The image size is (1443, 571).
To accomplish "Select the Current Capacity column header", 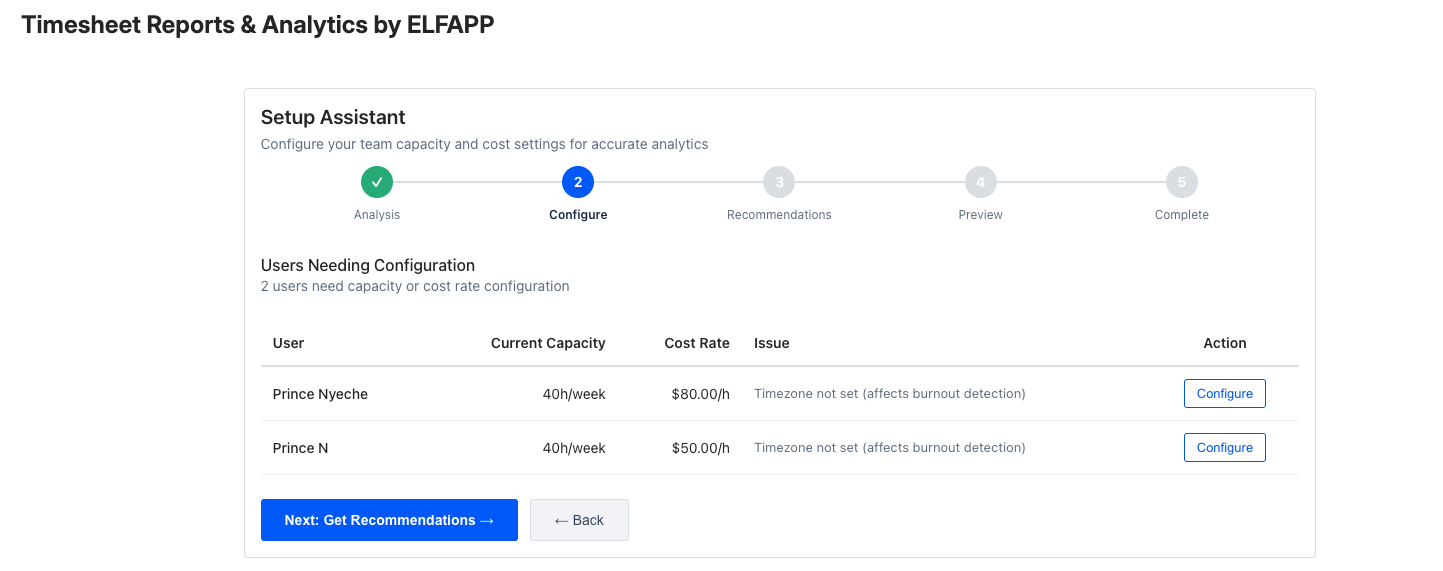I will [548, 343].
